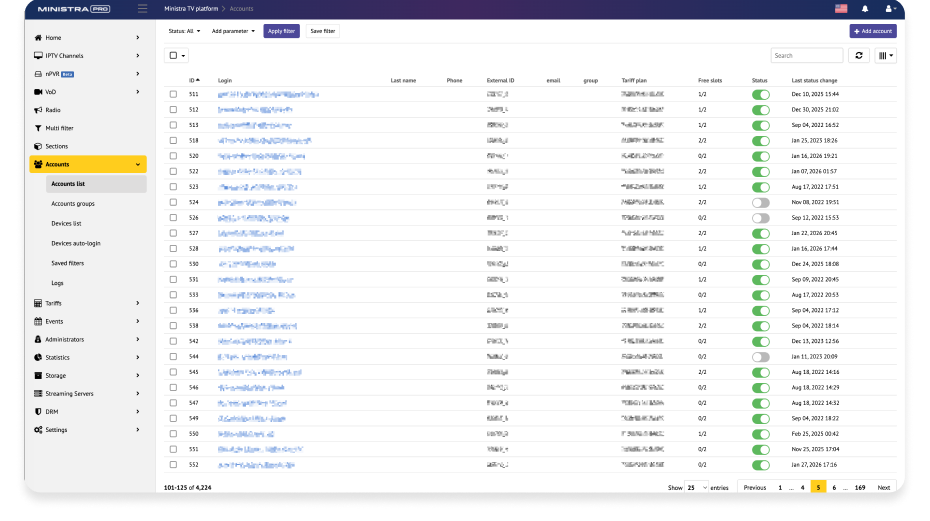Open the Add parameter dropdown
The image size is (930, 521).
[233, 31]
